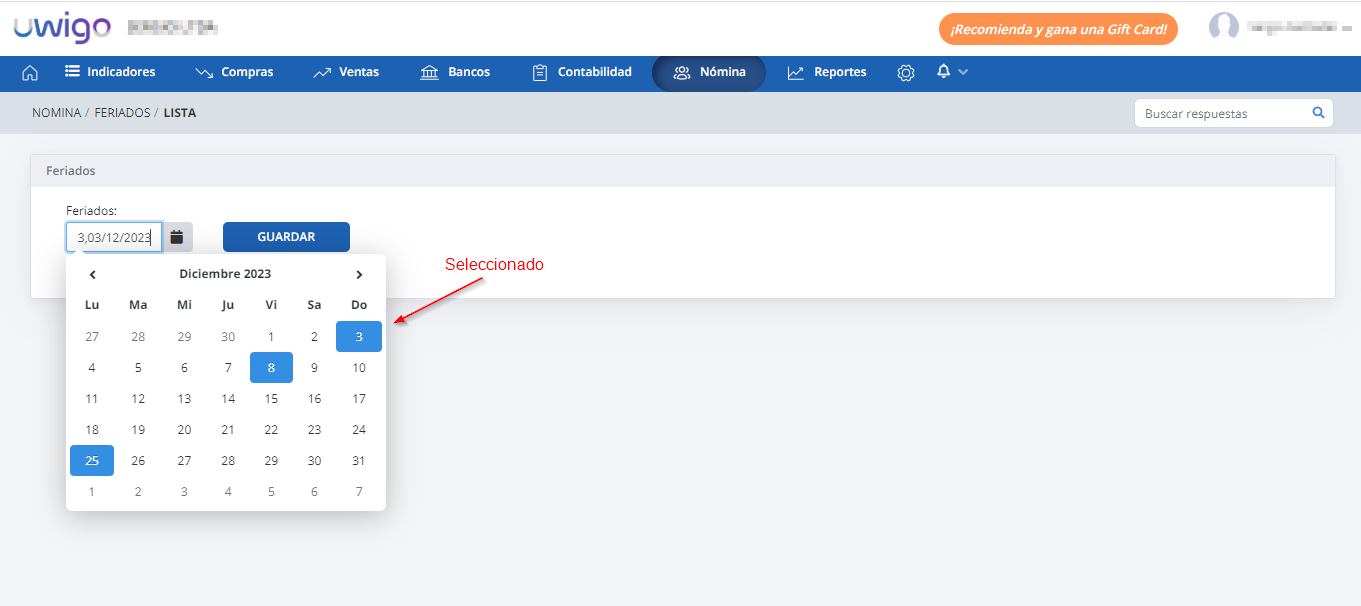Open the user profile avatar
Image resolution: width=1361 pixels, height=606 pixels.
(1223, 27)
